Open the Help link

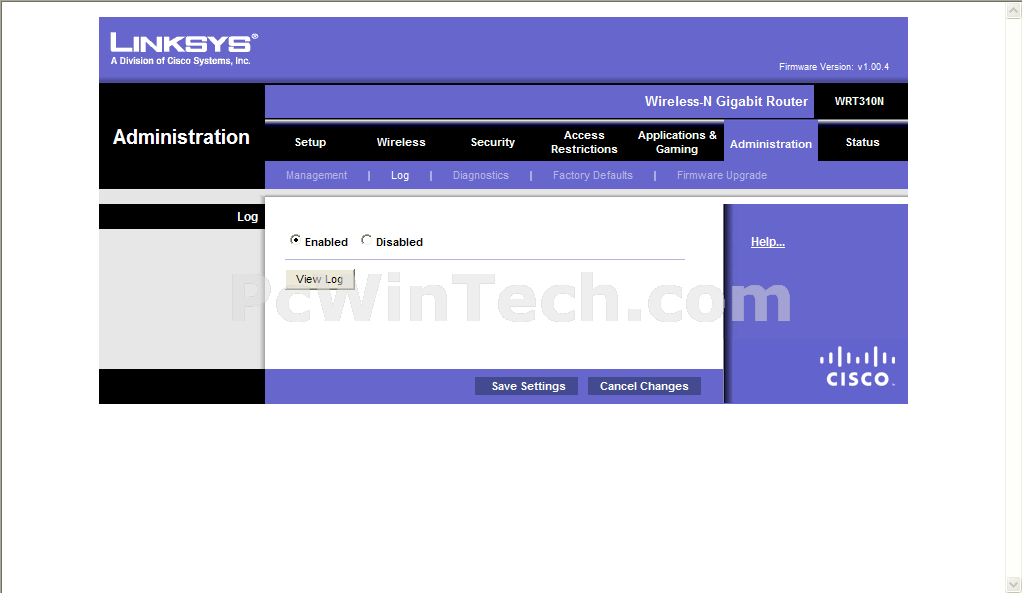[767, 242]
